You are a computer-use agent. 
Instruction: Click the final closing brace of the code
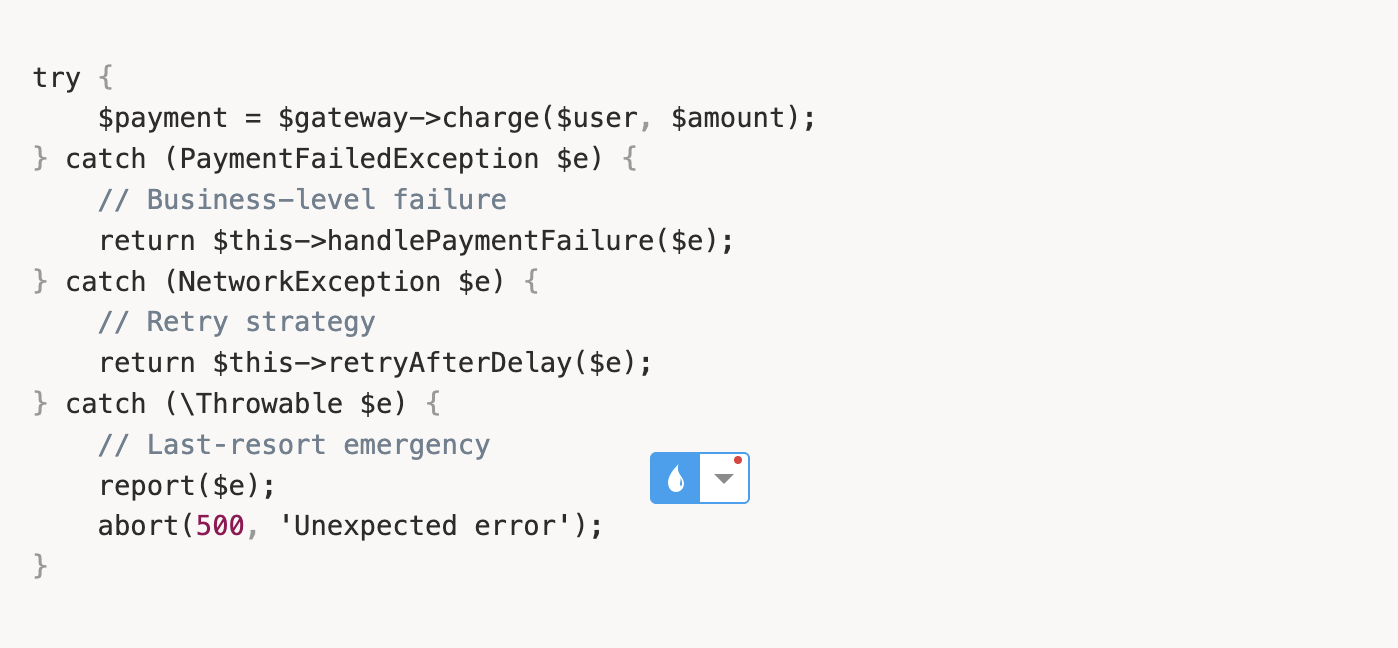(x=40, y=567)
